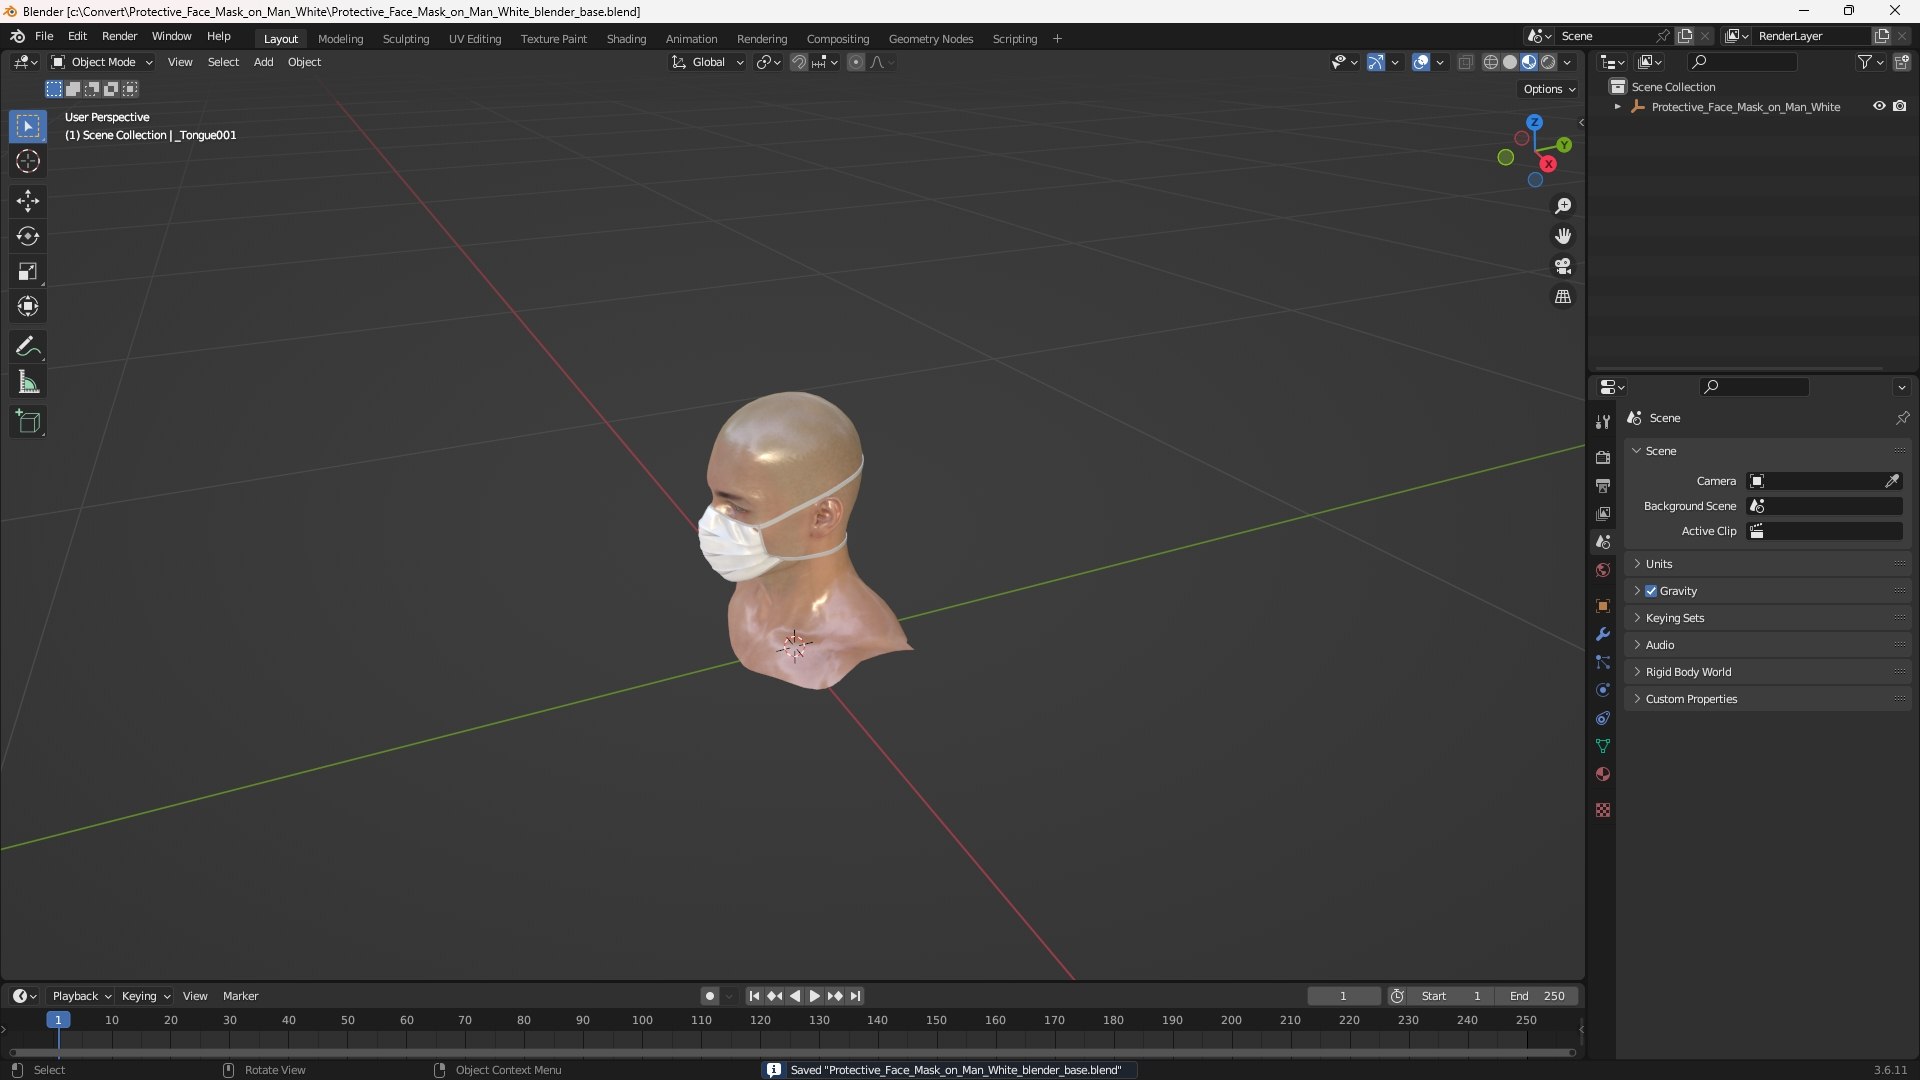Select the Move tool
The image size is (1920, 1080).
click(x=28, y=201)
